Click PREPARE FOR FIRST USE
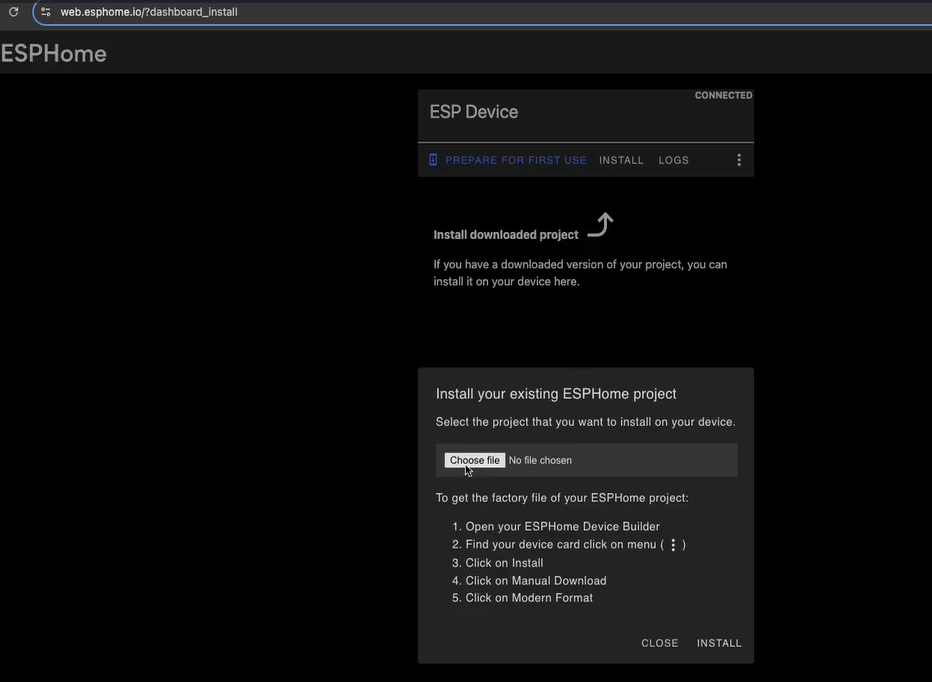The image size is (932, 682). (515, 161)
